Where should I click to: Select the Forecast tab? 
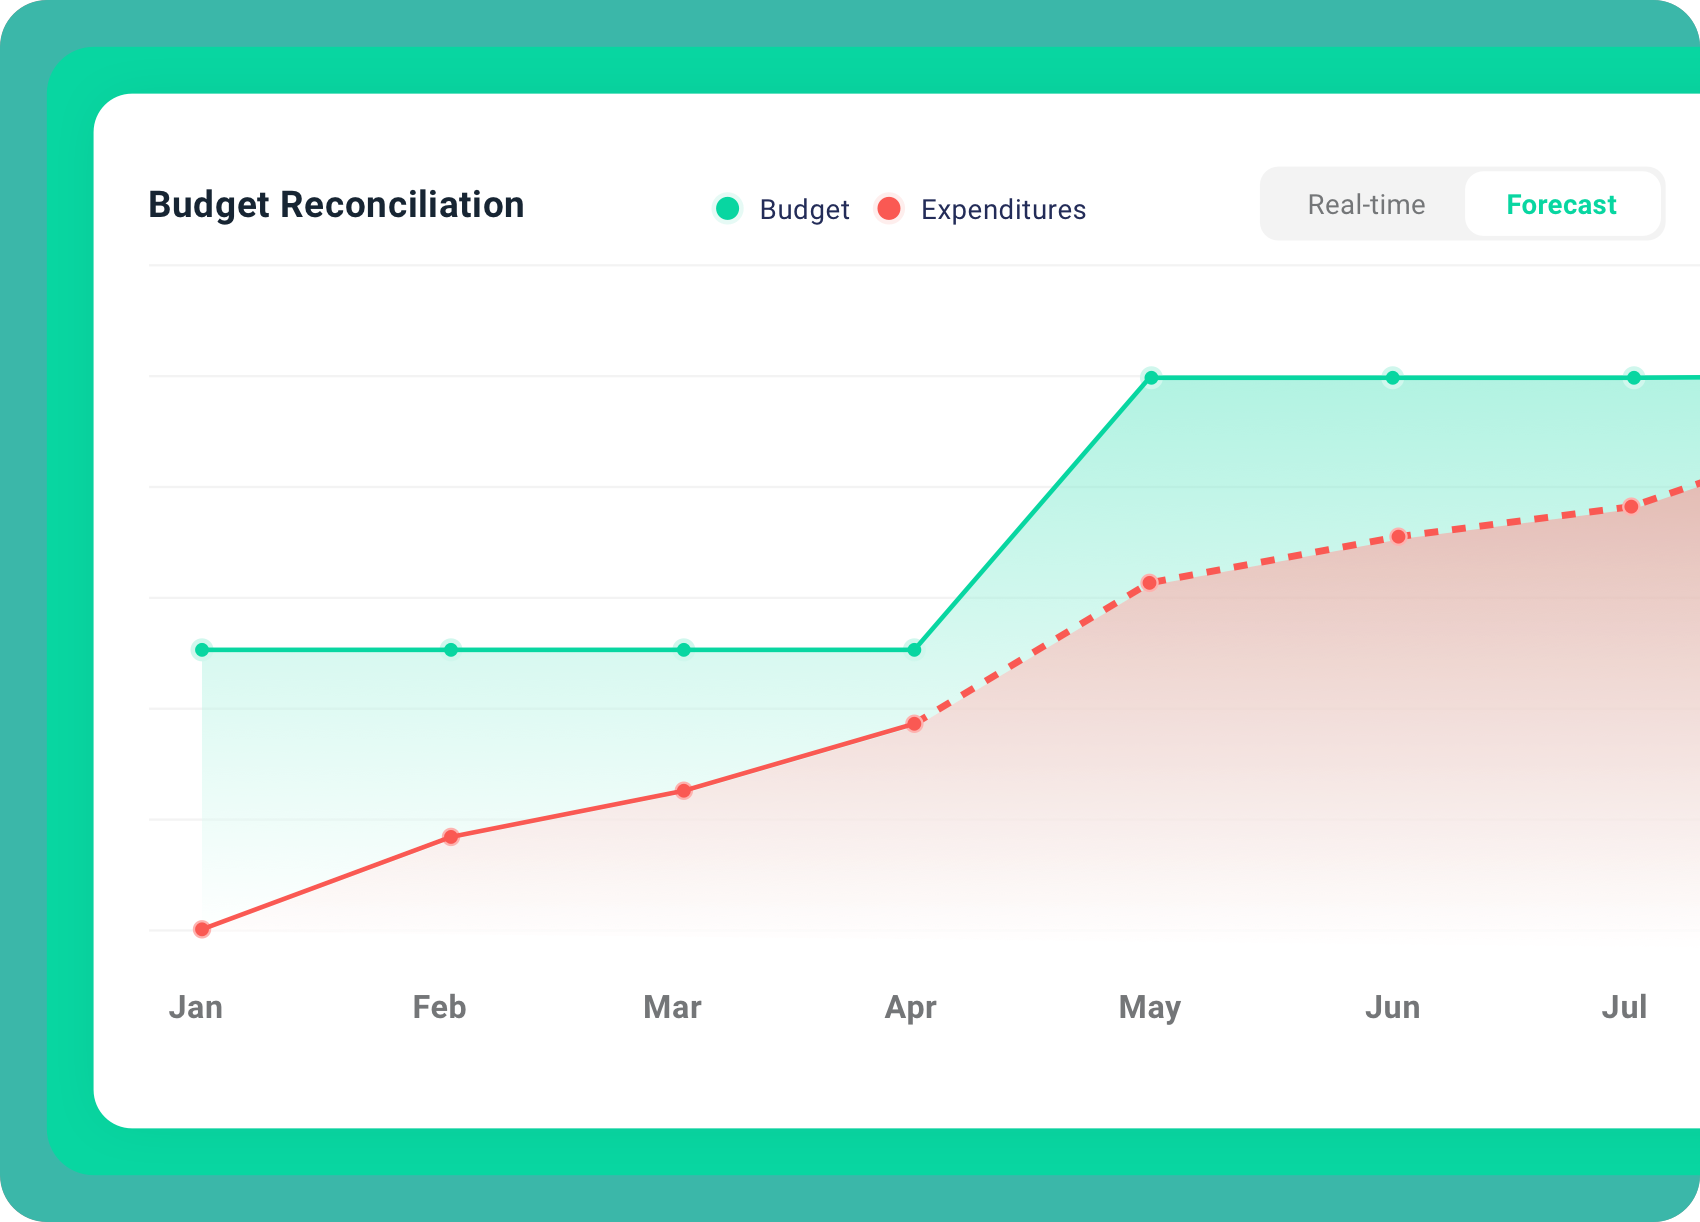coord(1561,204)
